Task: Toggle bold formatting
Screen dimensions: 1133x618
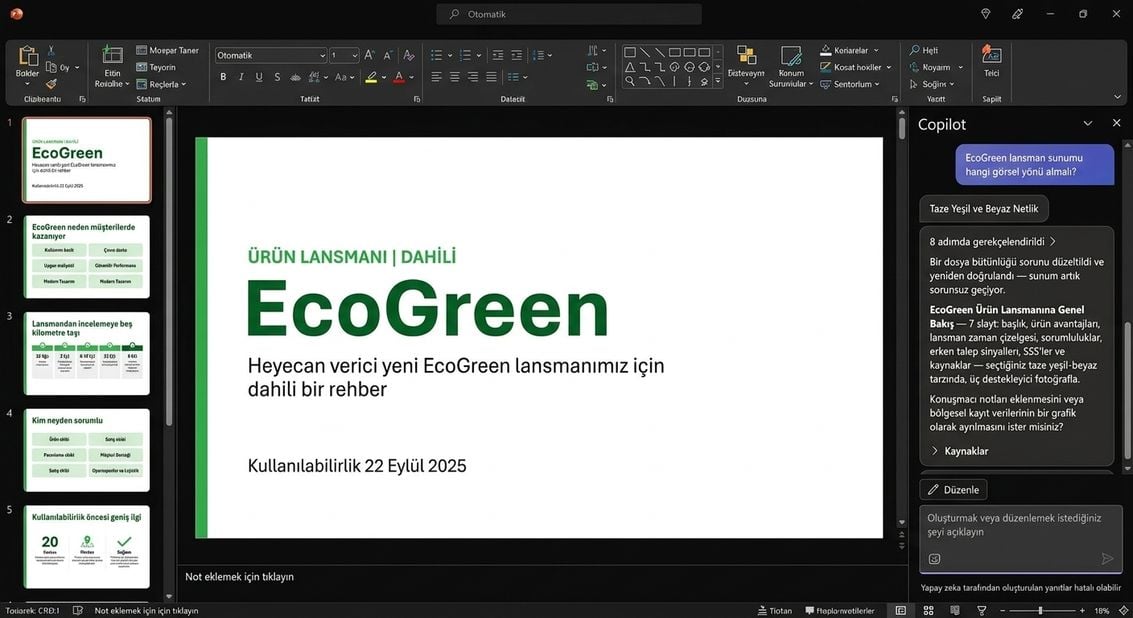Action: pyautogui.click(x=223, y=77)
